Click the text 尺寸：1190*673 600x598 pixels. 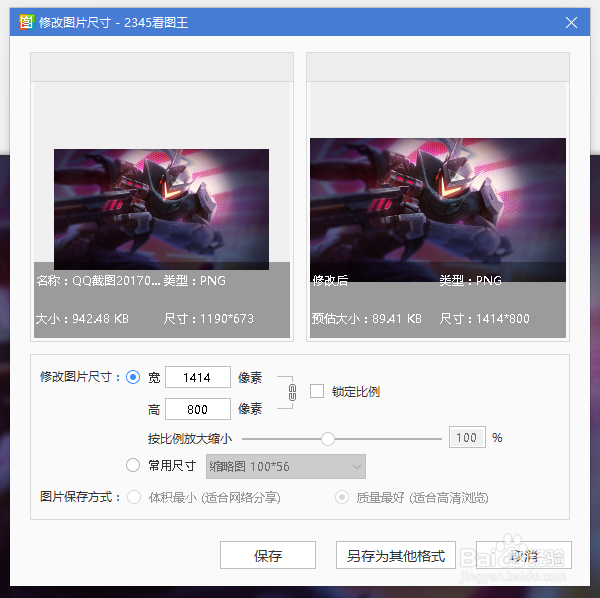[209, 319]
